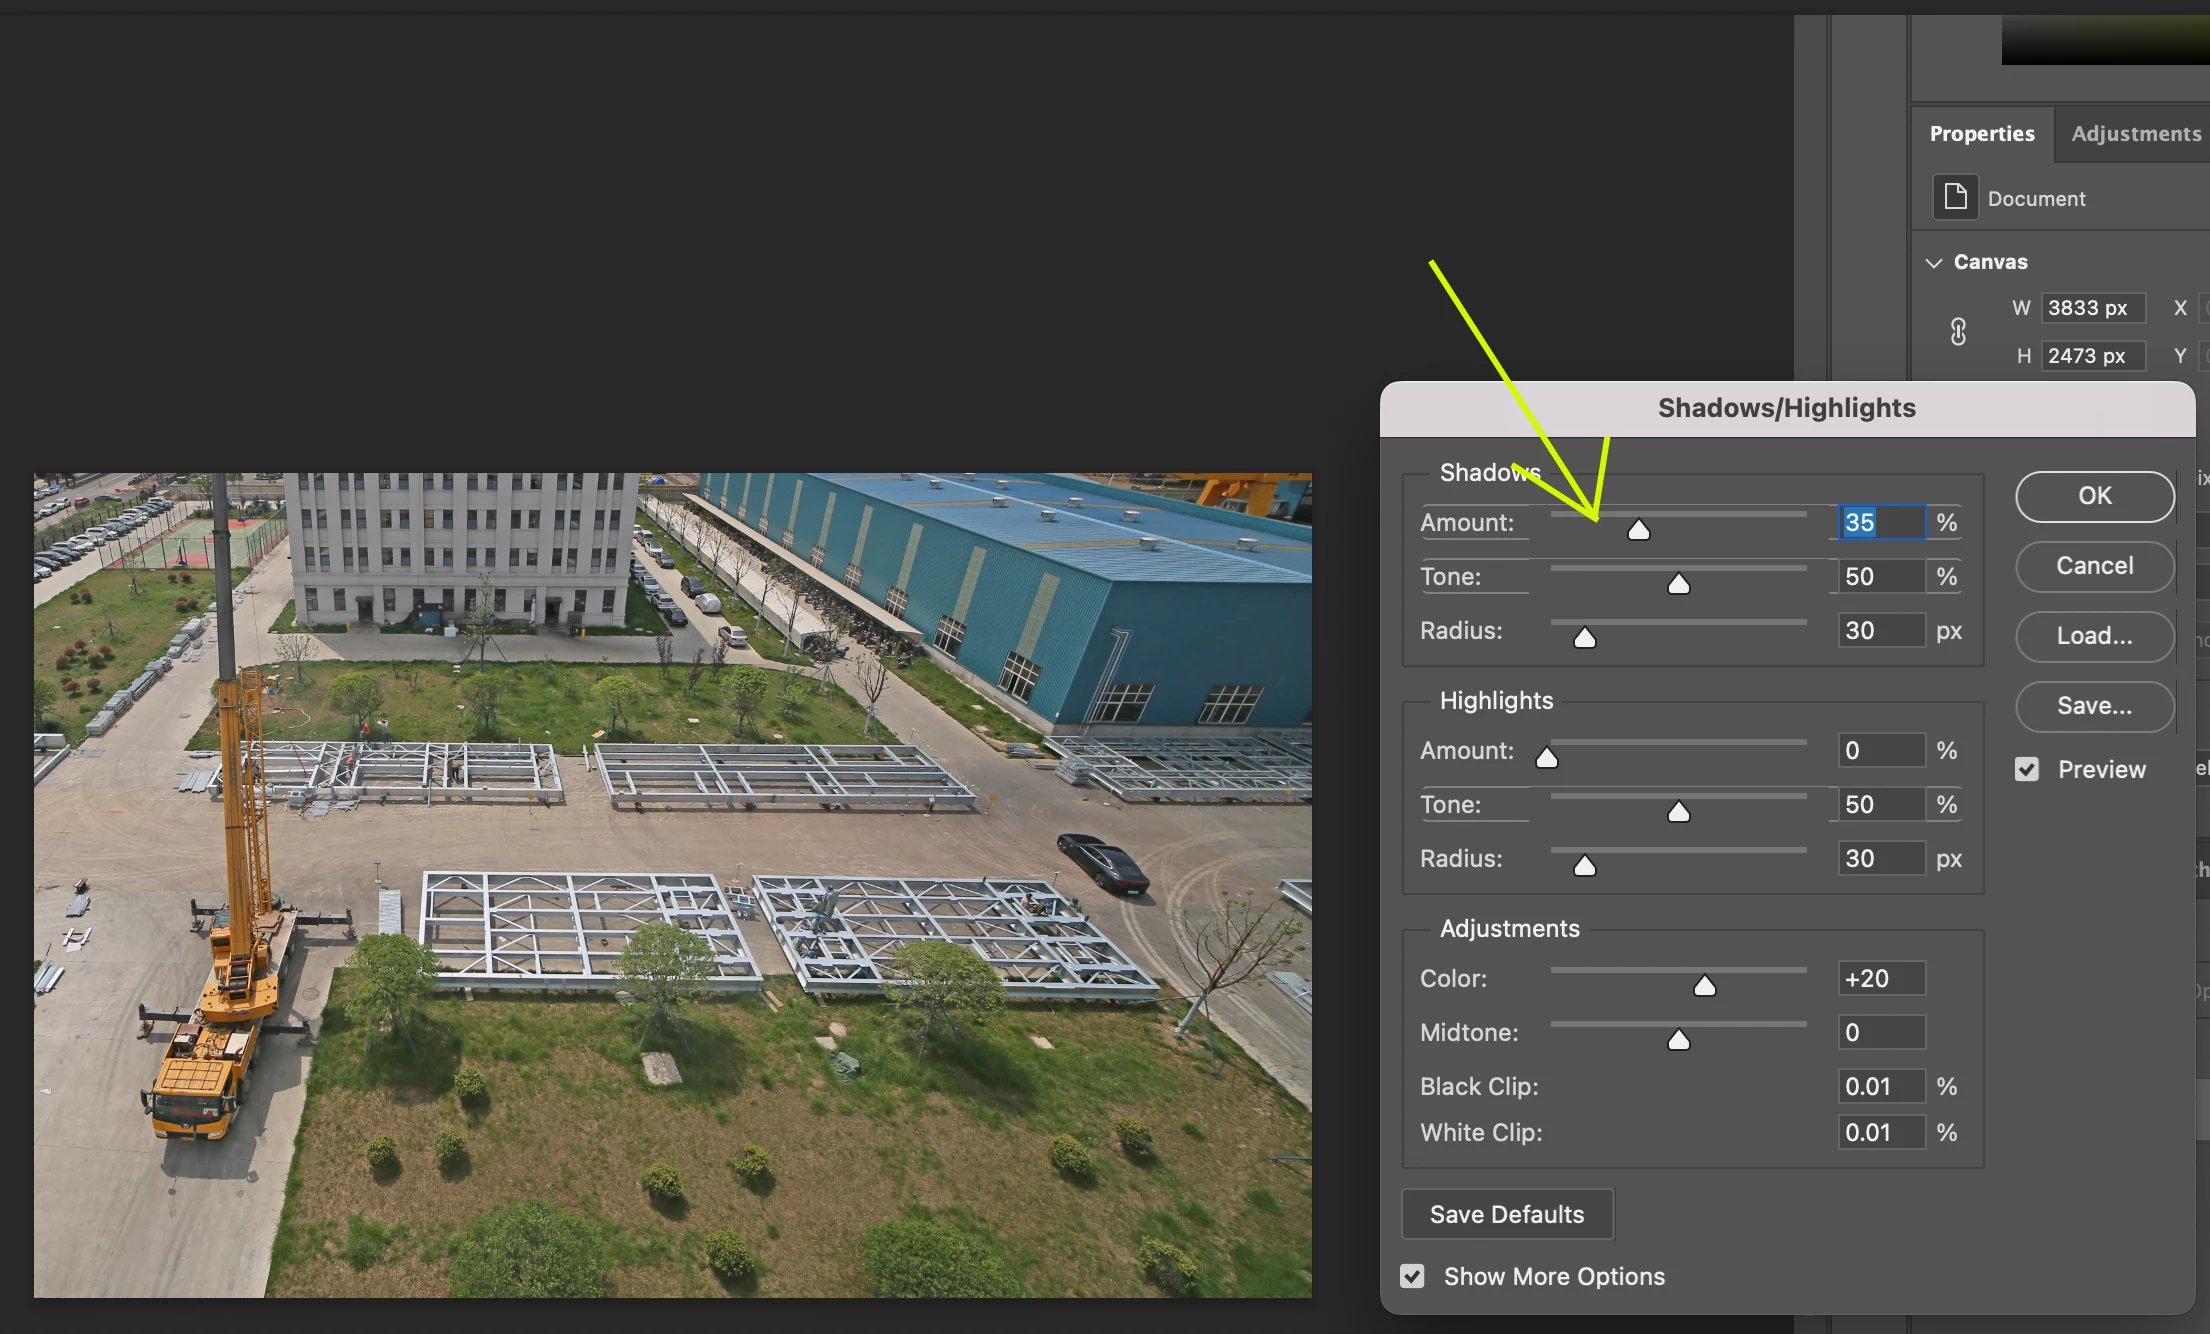Click the Save Defaults button
This screenshot has width=2210, height=1334.
tap(1506, 1214)
